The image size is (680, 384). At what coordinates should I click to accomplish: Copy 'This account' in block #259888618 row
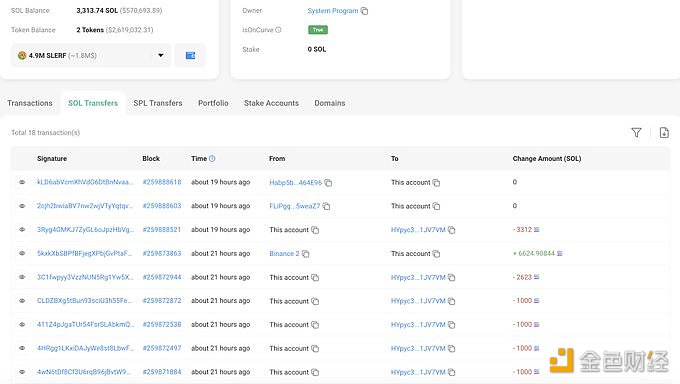[436, 183]
